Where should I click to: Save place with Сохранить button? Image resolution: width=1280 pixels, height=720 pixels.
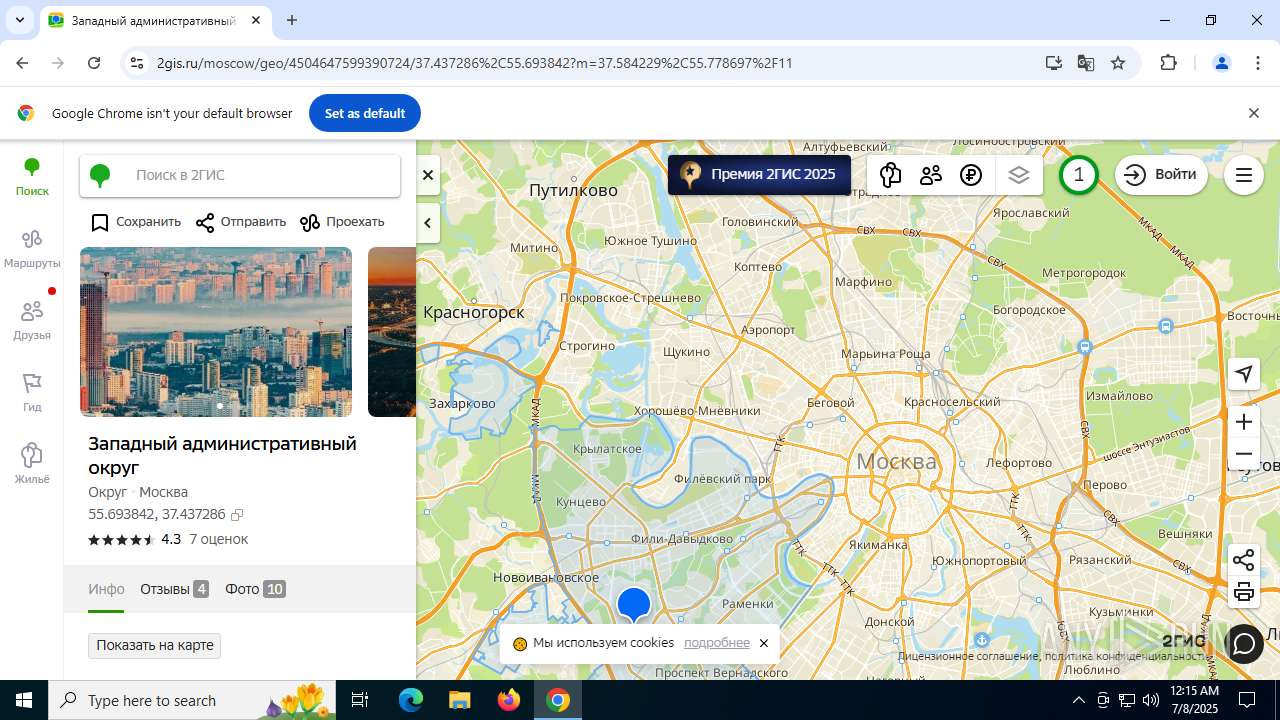pyautogui.click(x=136, y=222)
